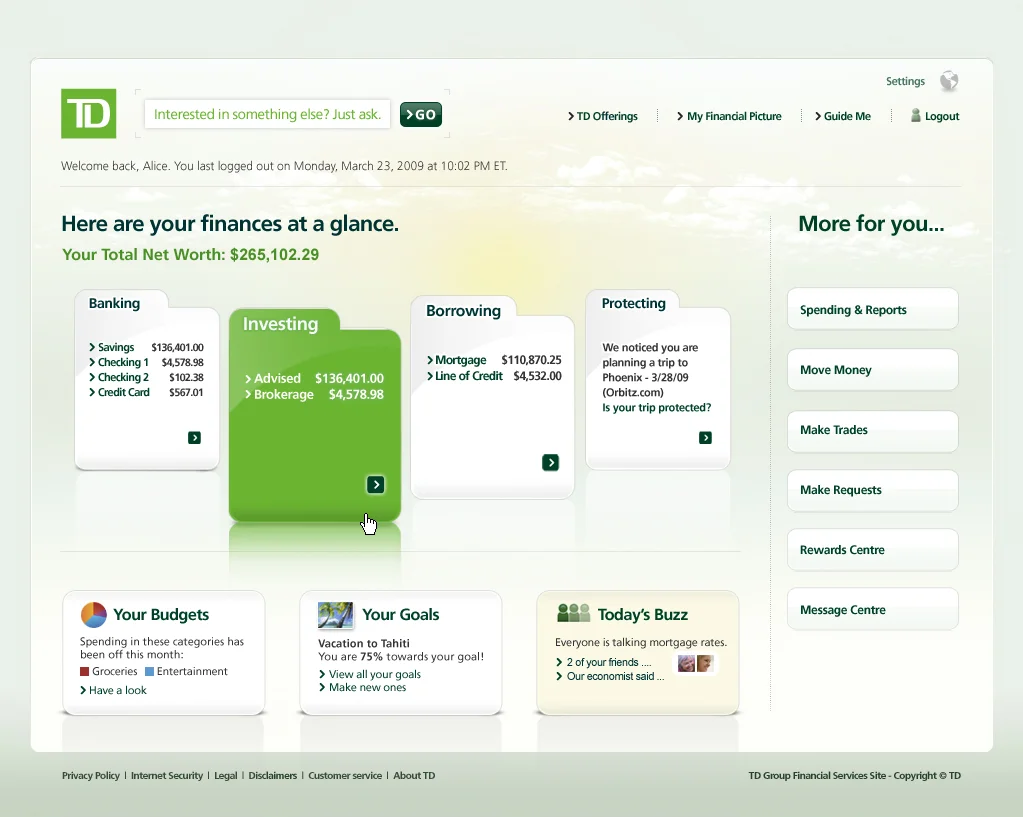Image resolution: width=1023 pixels, height=817 pixels.
Task: Click the GO search arrow icon
Action: click(x=420, y=114)
